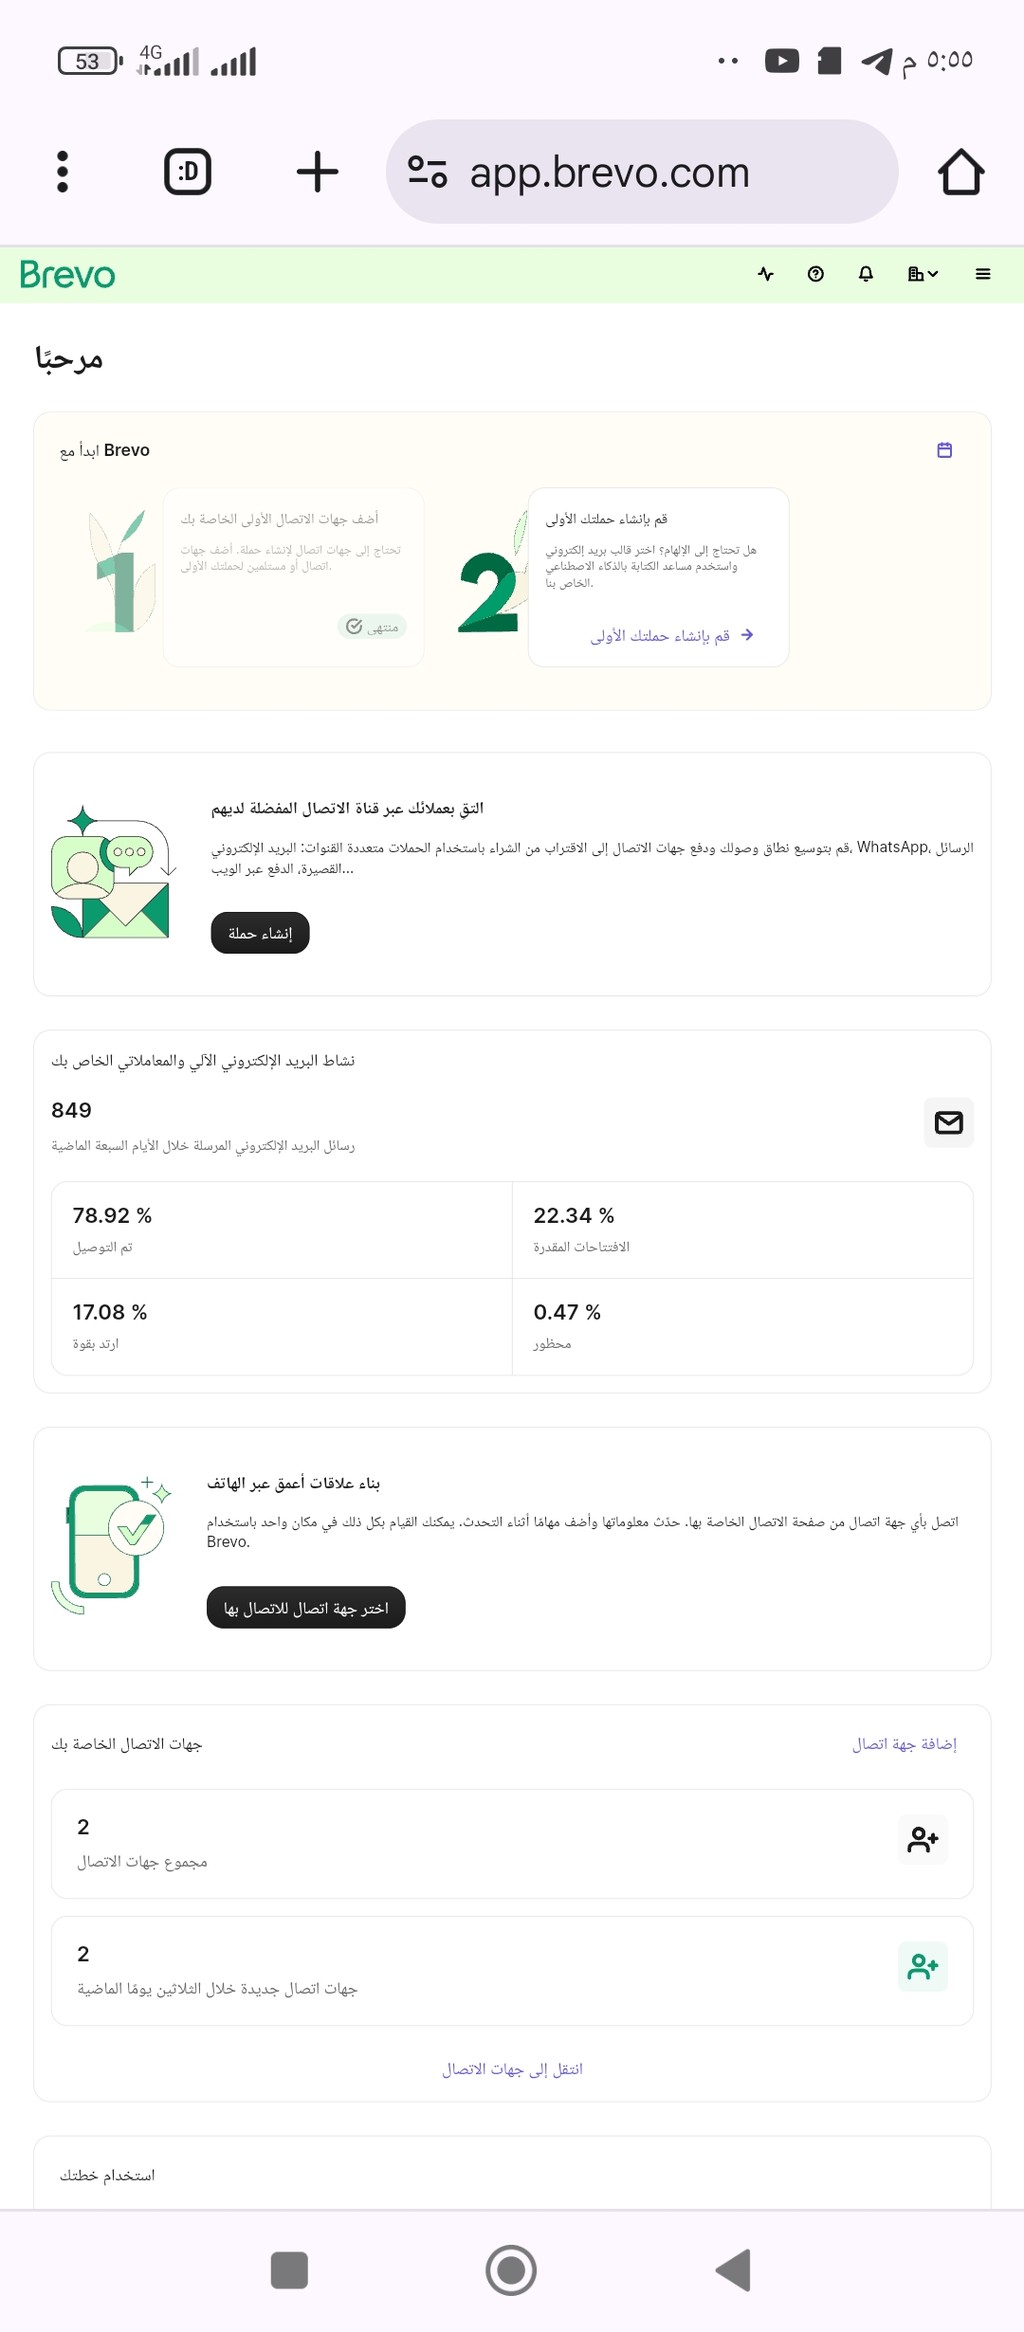Click the envelope icon beside 849 emails
The height and width of the screenshot is (2332, 1024).
pyautogui.click(x=948, y=1123)
